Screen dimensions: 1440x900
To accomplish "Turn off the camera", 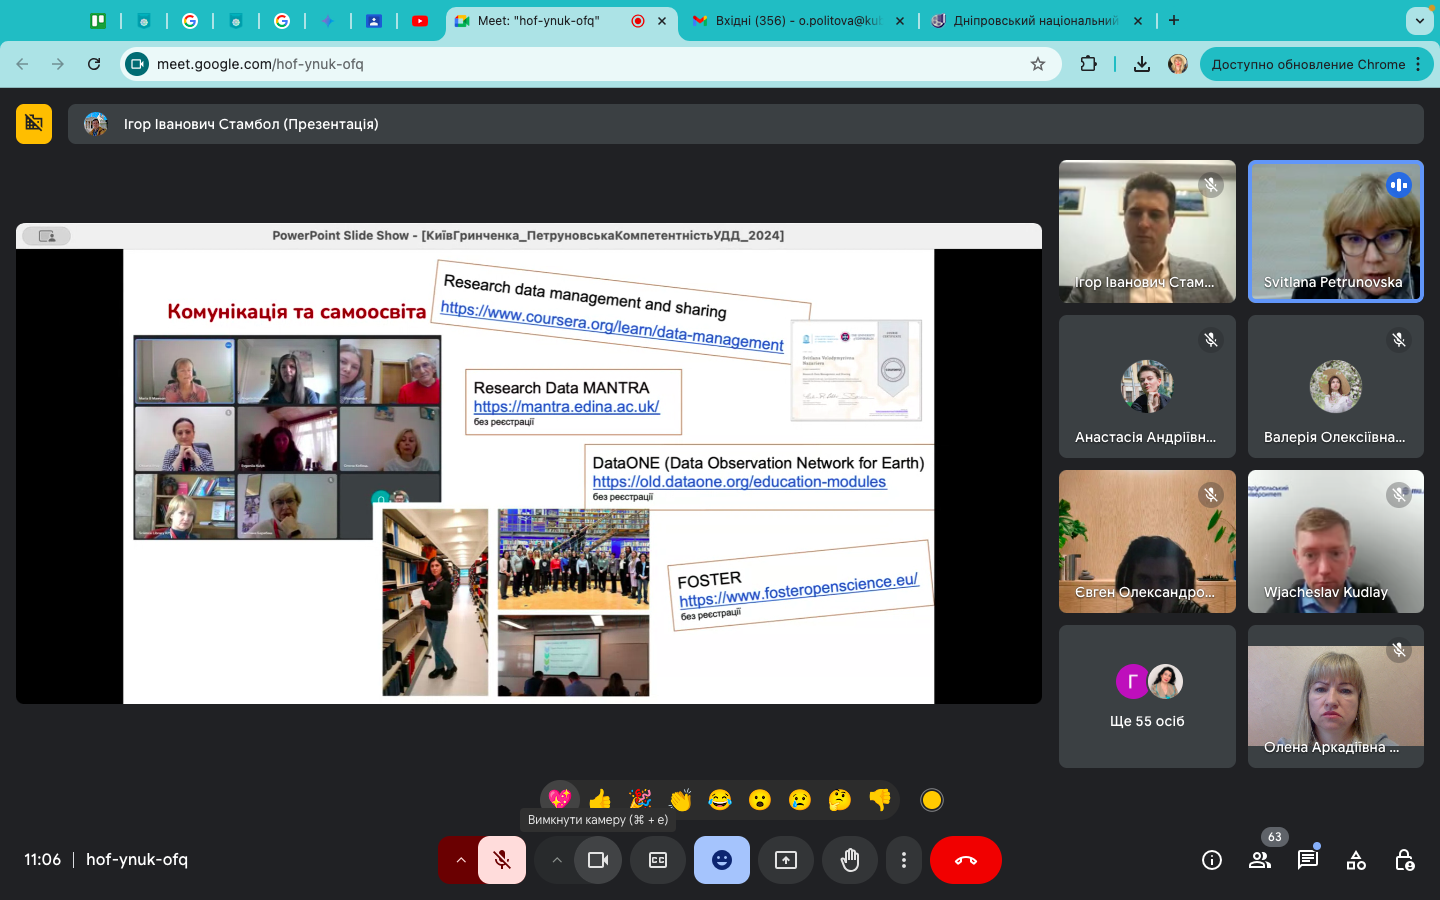I will (x=598, y=860).
